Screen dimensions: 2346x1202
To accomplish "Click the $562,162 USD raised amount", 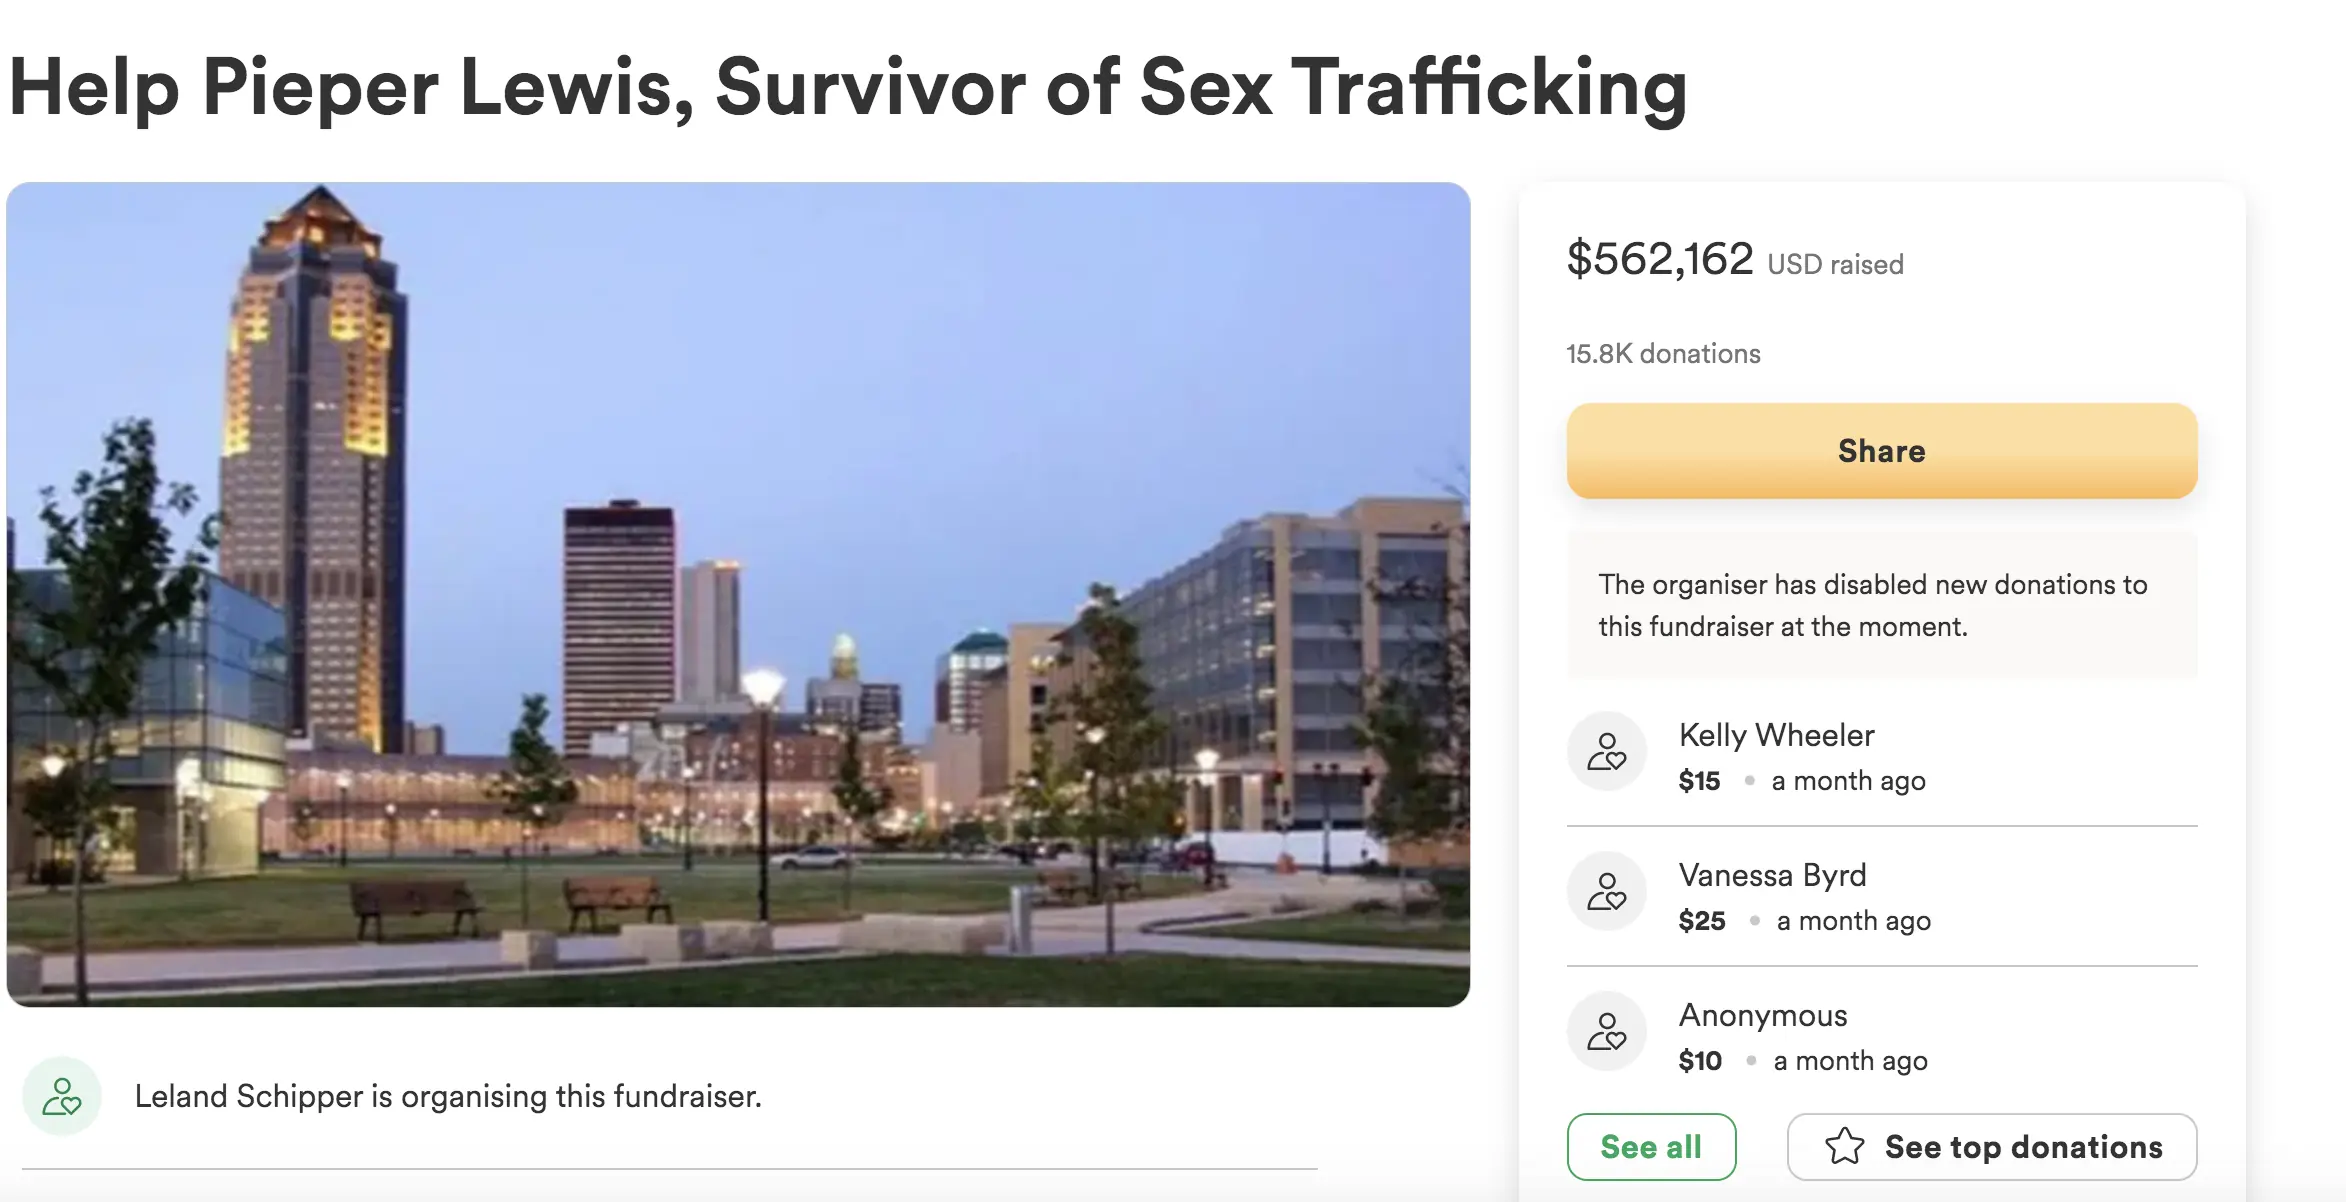I will pos(1734,260).
